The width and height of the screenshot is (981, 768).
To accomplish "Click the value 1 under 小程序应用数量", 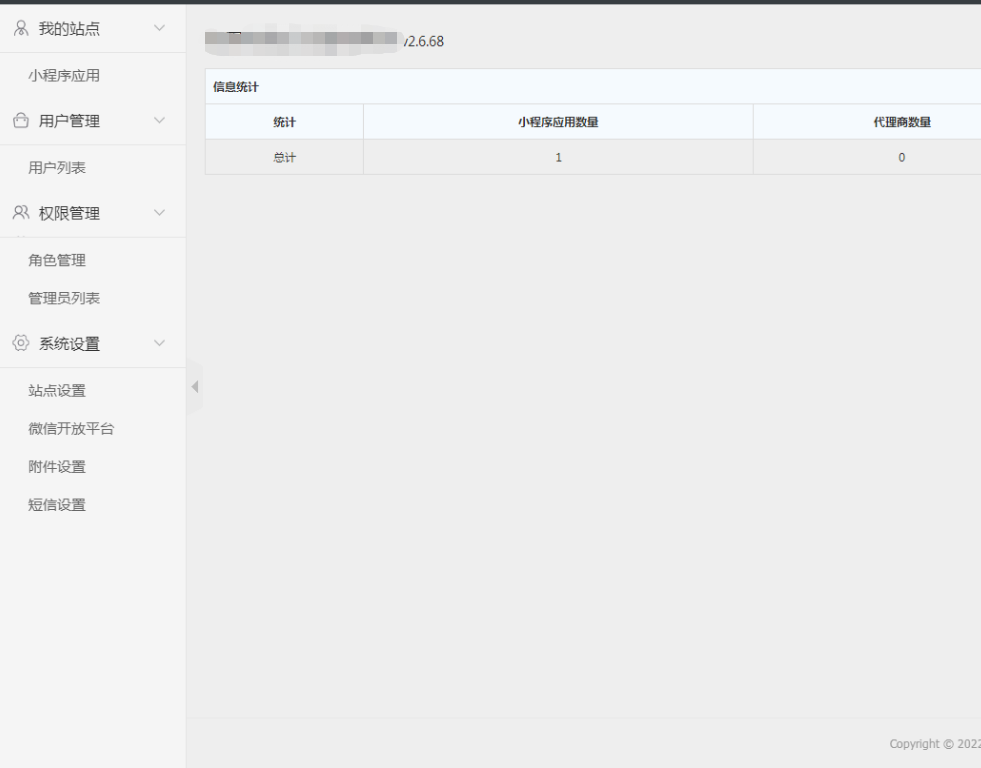I will [x=559, y=158].
